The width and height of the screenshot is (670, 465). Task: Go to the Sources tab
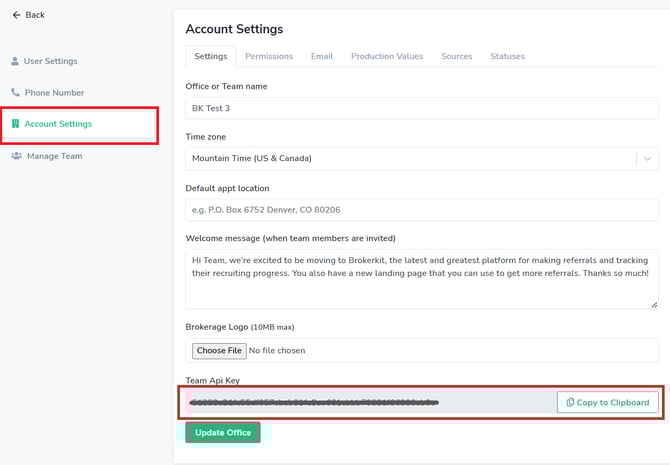(x=456, y=56)
